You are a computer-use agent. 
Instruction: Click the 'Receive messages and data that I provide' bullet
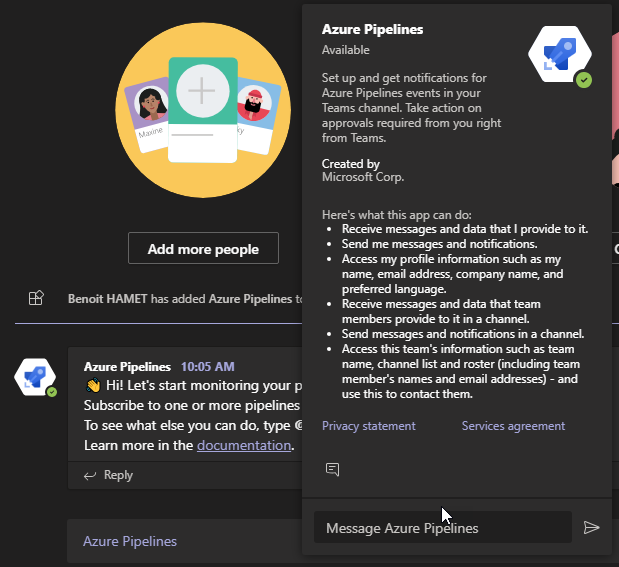465,229
